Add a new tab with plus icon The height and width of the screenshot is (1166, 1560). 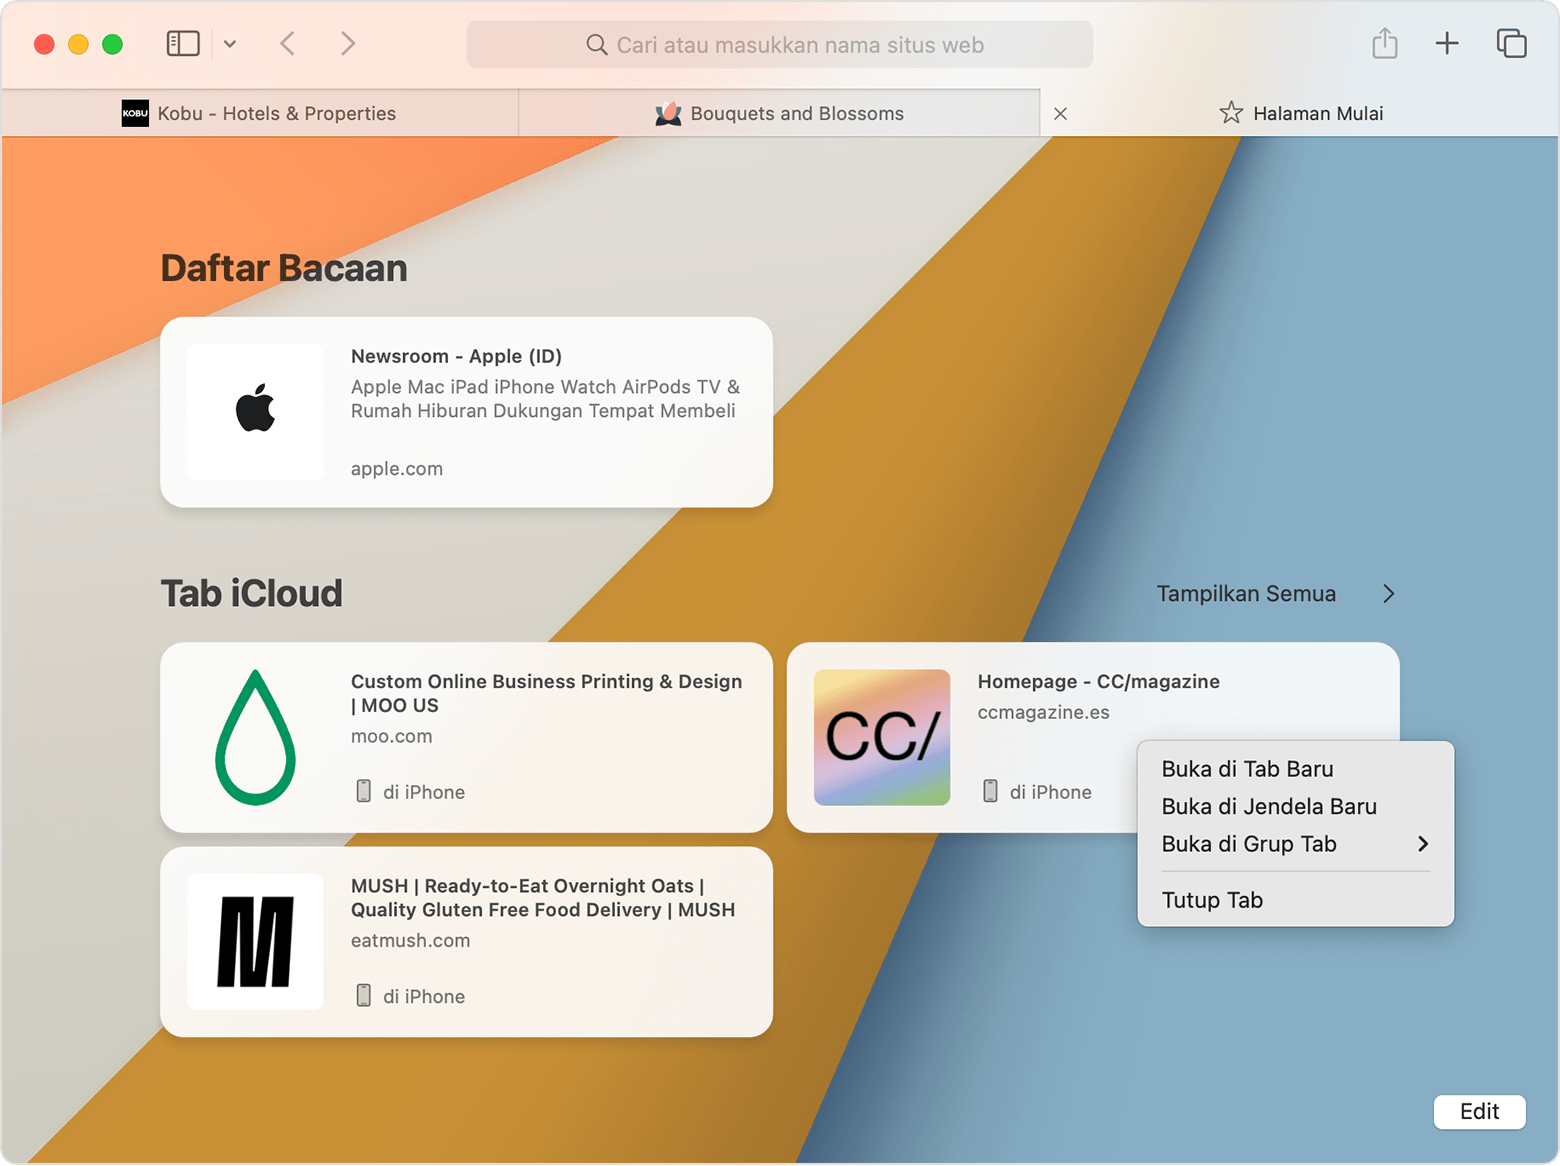coord(1446,43)
